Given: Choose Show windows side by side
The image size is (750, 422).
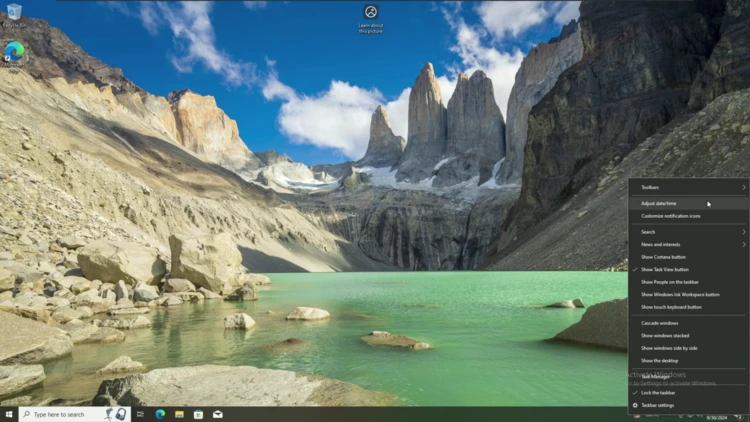Looking at the screenshot, I should [688, 348].
